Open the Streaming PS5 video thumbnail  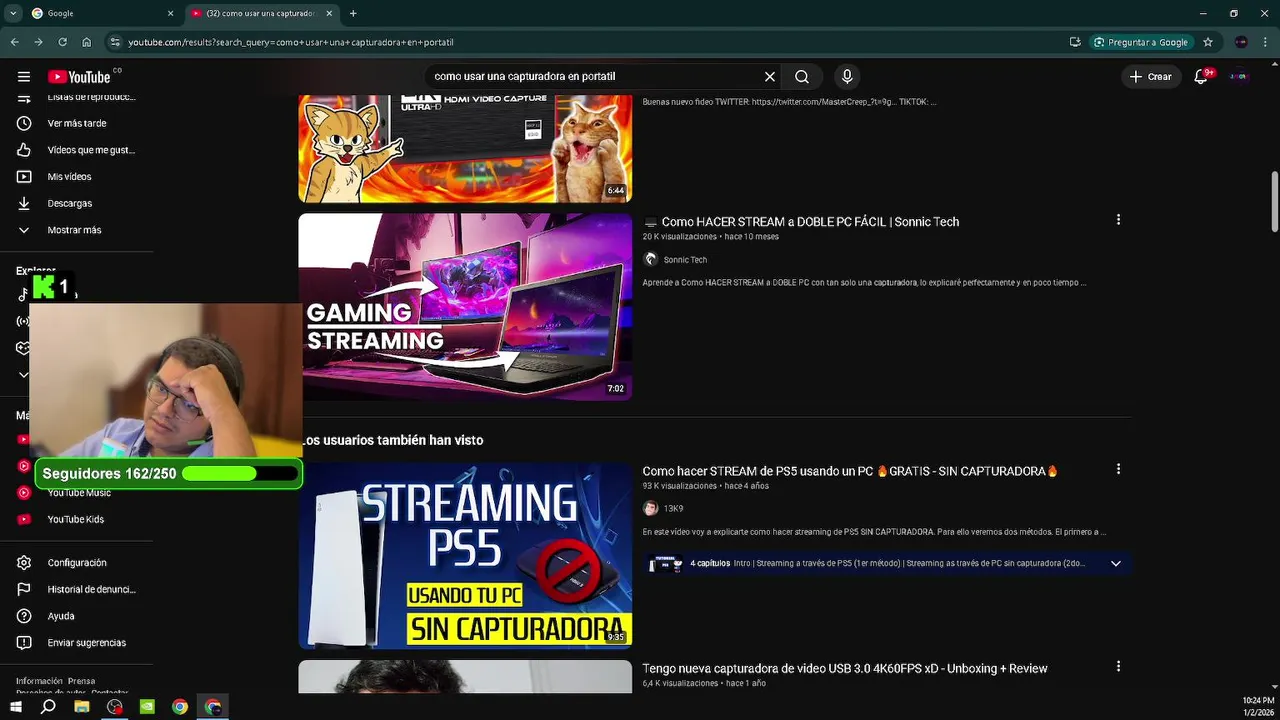[465, 555]
